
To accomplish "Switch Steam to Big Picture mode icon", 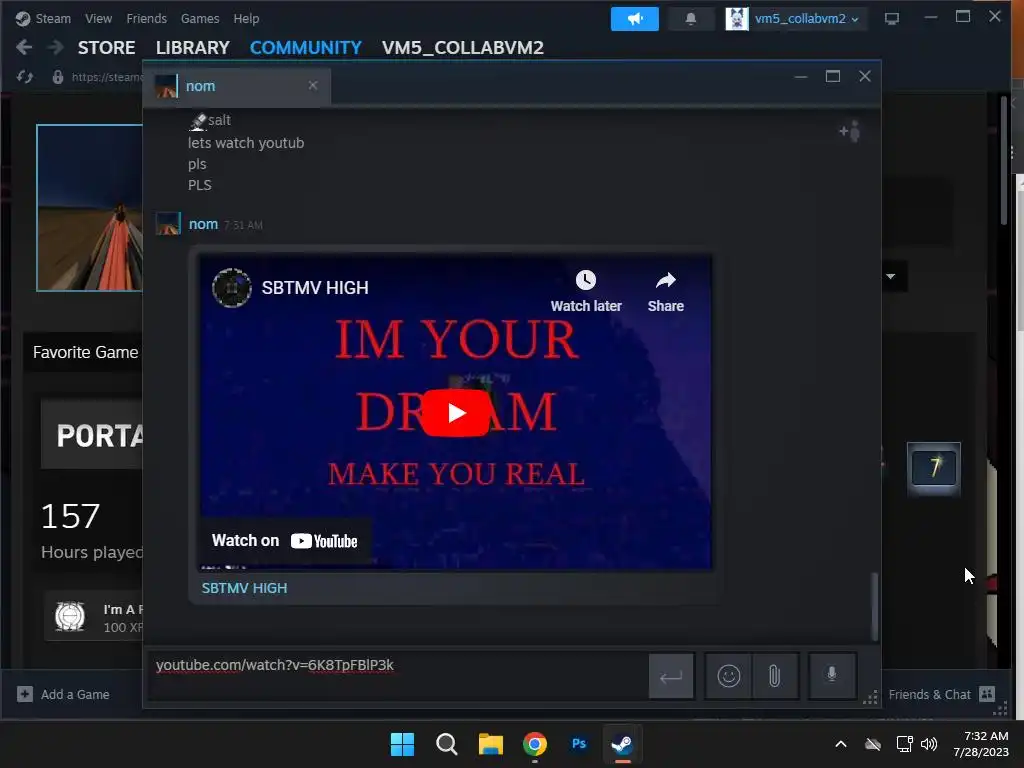I will pos(891,19).
